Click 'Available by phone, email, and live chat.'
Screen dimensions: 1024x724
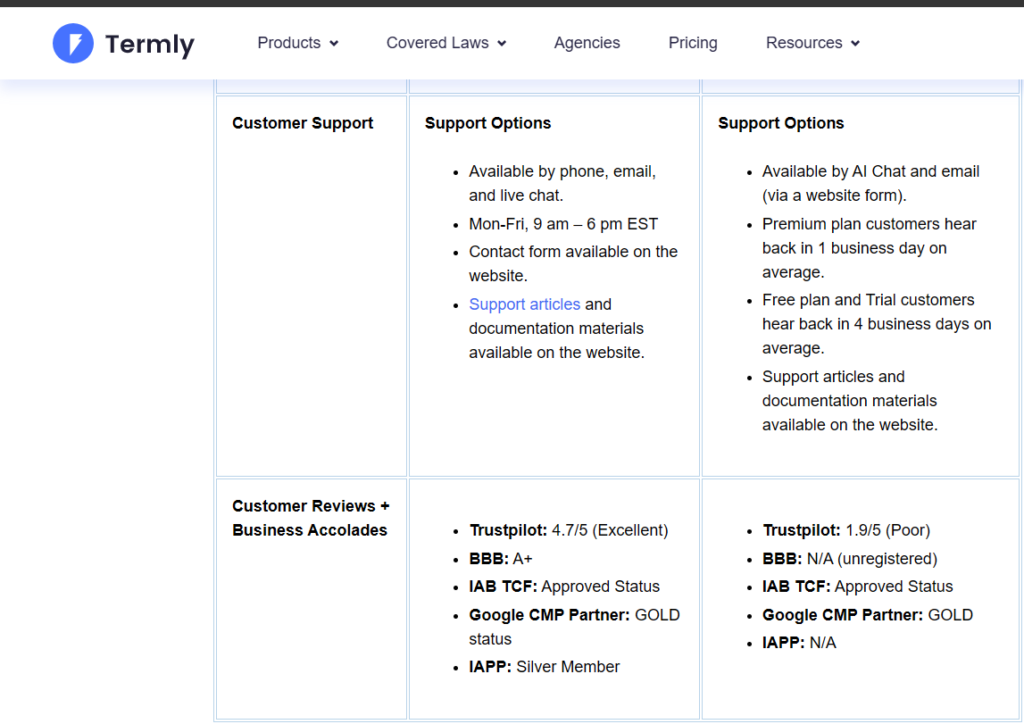click(x=562, y=183)
